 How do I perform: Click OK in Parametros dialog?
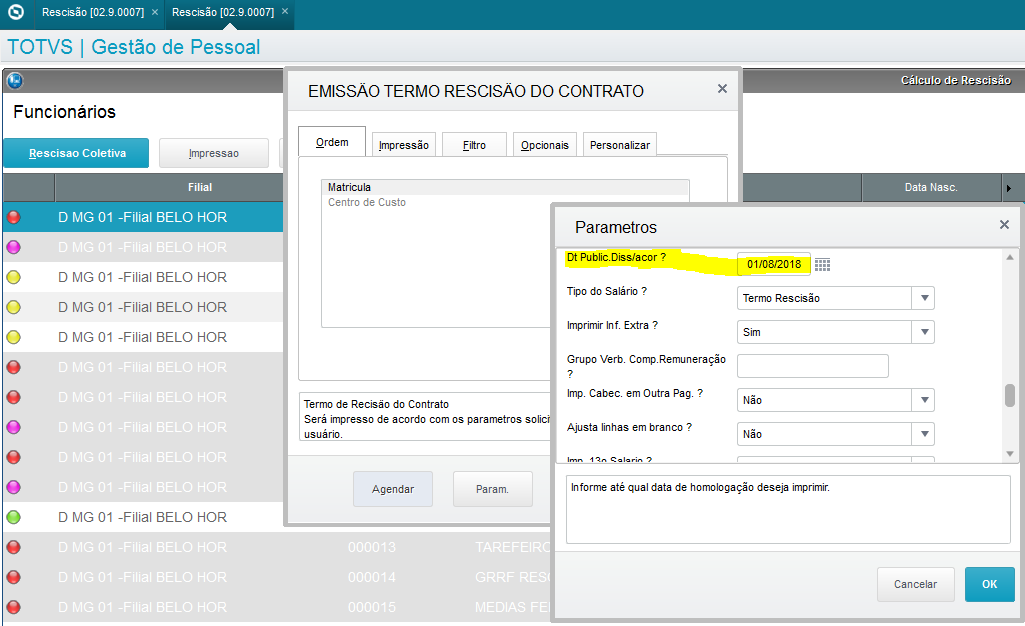point(990,584)
